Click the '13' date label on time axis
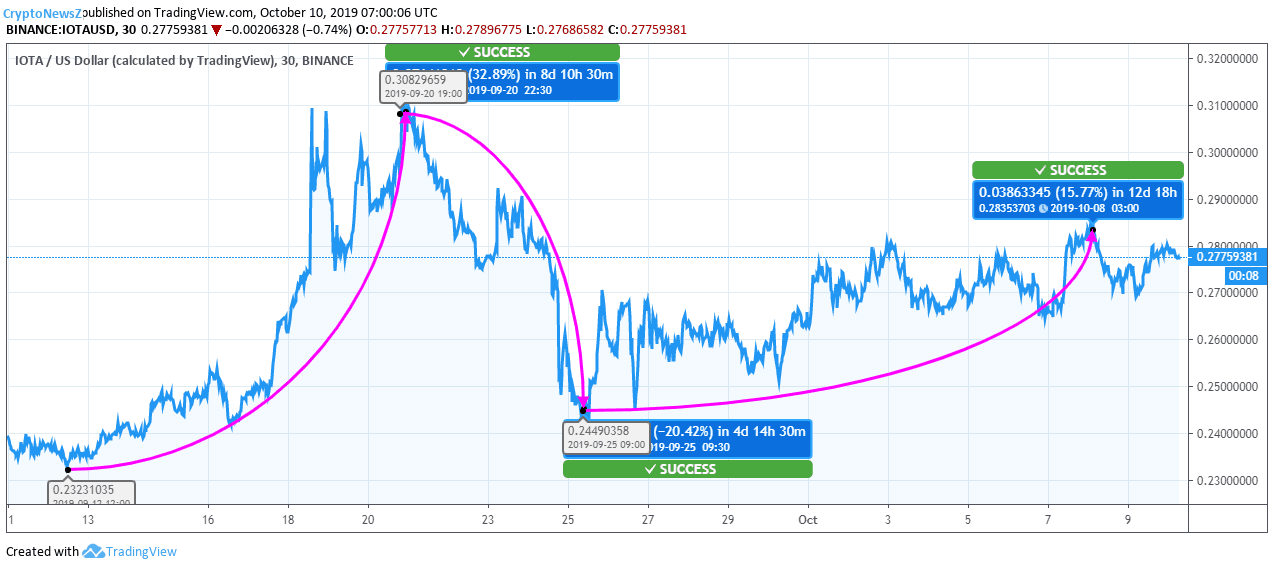Image resolution: width=1274 pixels, height=569 pixels. pyautogui.click(x=88, y=520)
